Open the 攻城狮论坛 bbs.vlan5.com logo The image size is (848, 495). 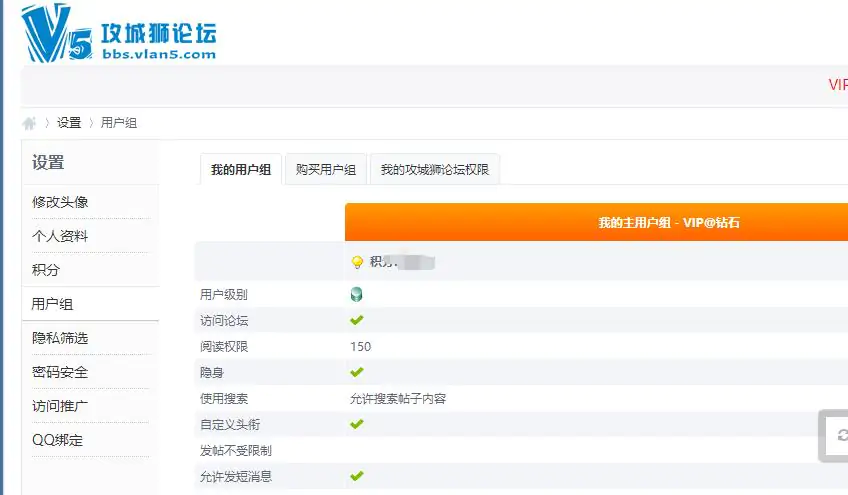point(119,34)
